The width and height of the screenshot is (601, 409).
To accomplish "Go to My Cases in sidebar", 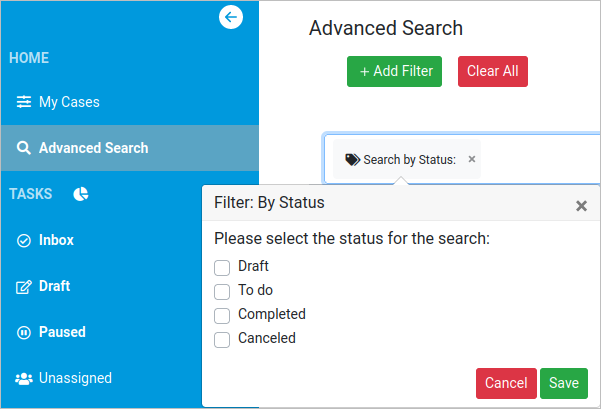I will click(69, 102).
